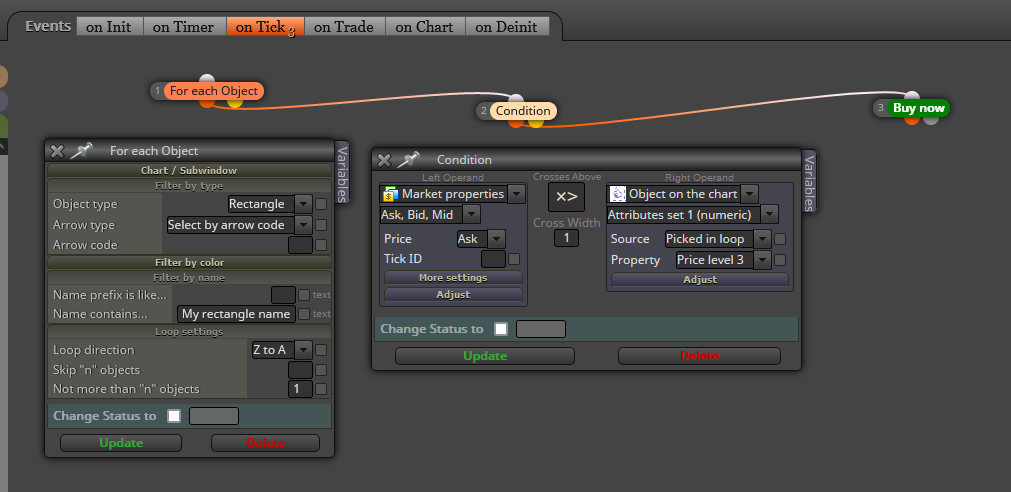Switch to the on Deinit event tab
Image resolution: width=1011 pixels, height=492 pixels.
click(x=506, y=26)
